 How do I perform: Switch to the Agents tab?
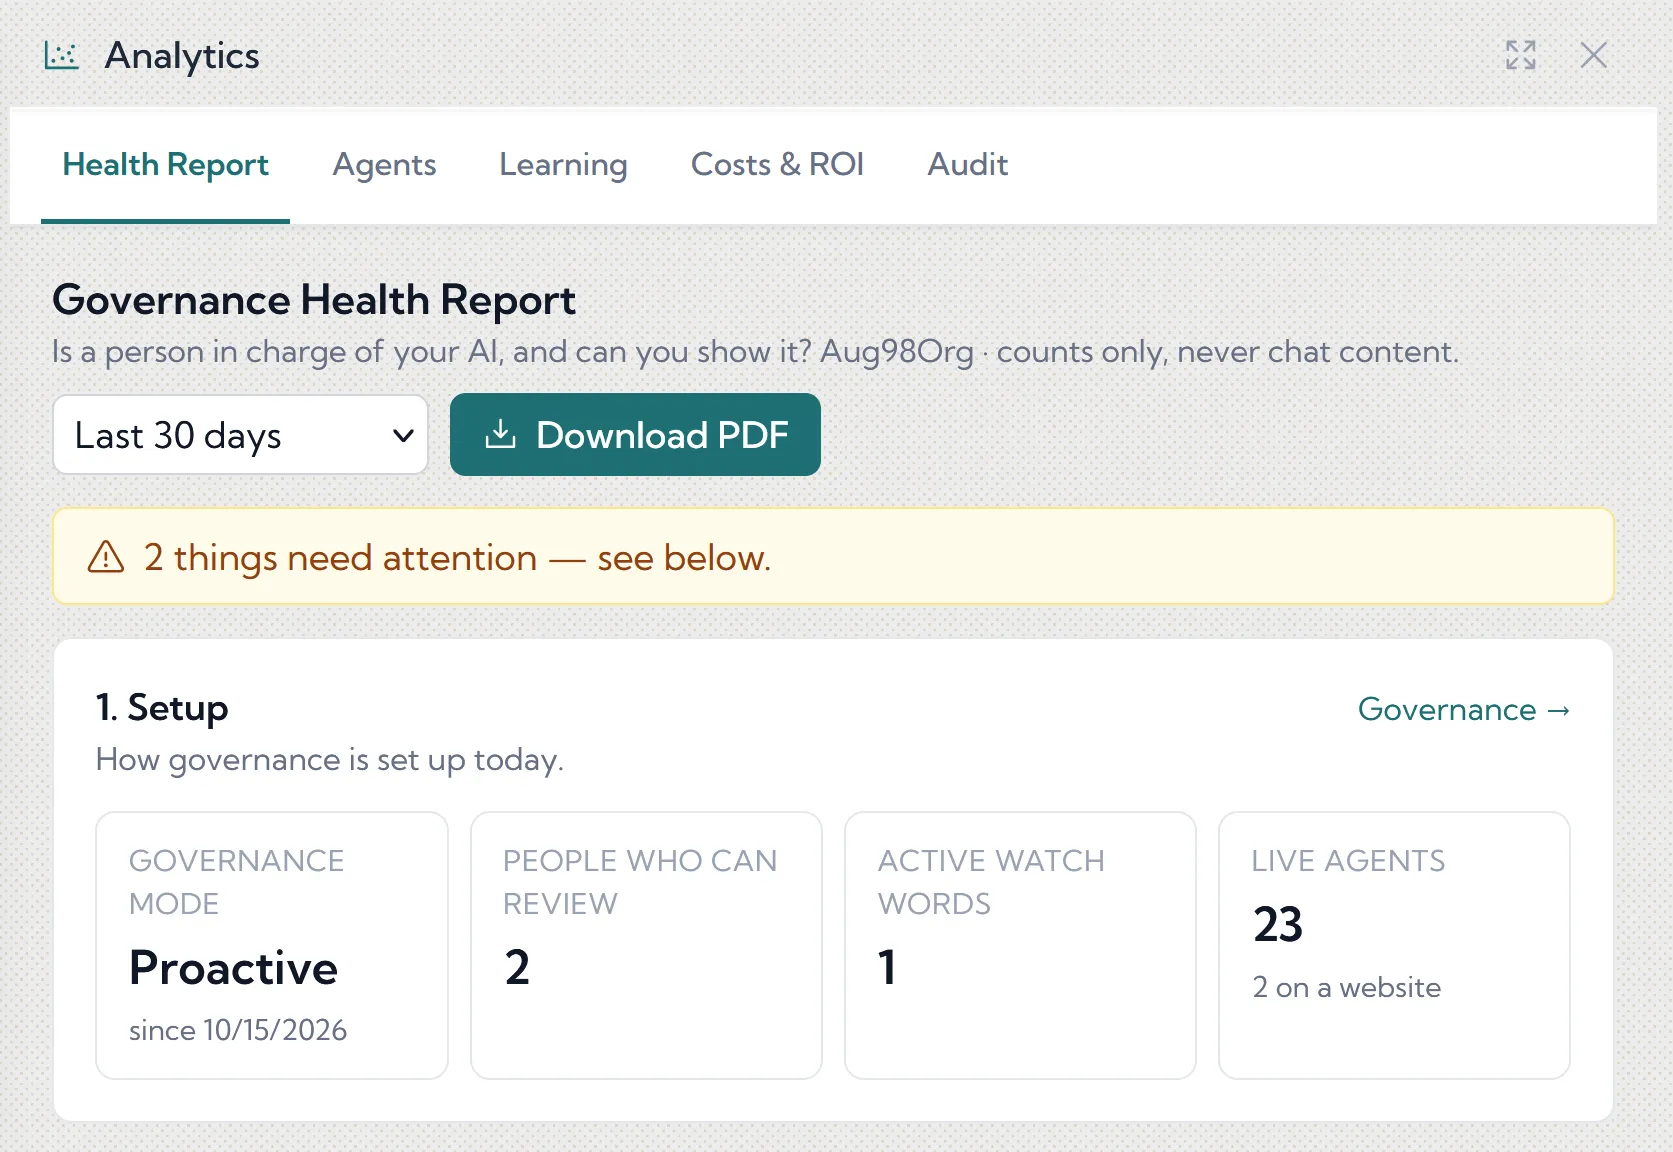384,165
